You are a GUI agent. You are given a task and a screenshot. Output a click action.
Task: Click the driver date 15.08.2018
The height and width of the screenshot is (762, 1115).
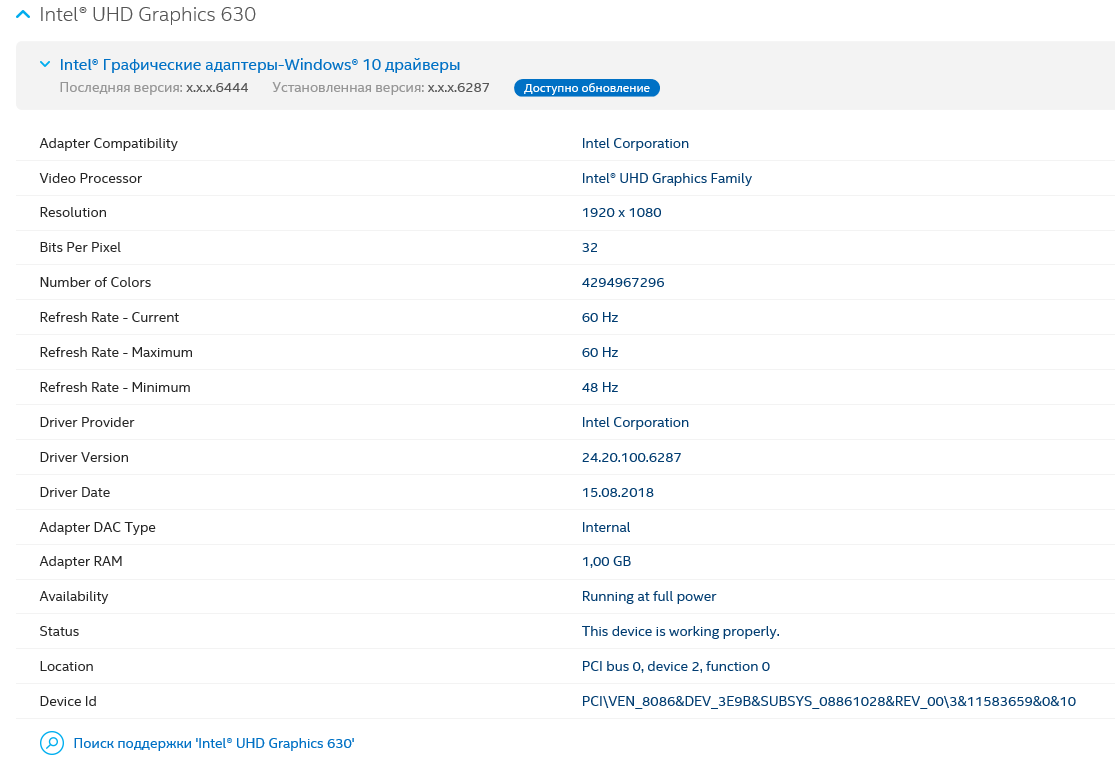617,492
